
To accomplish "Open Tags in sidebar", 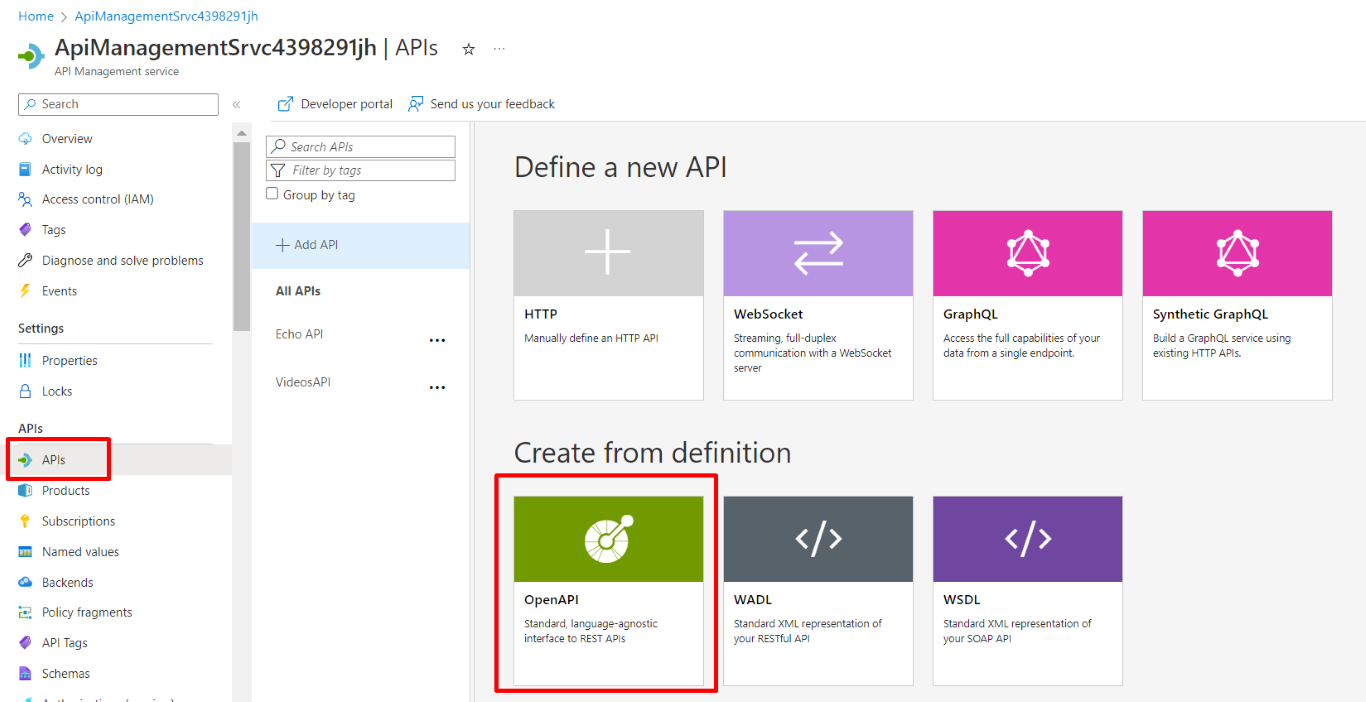I will [x=54, y=230].
